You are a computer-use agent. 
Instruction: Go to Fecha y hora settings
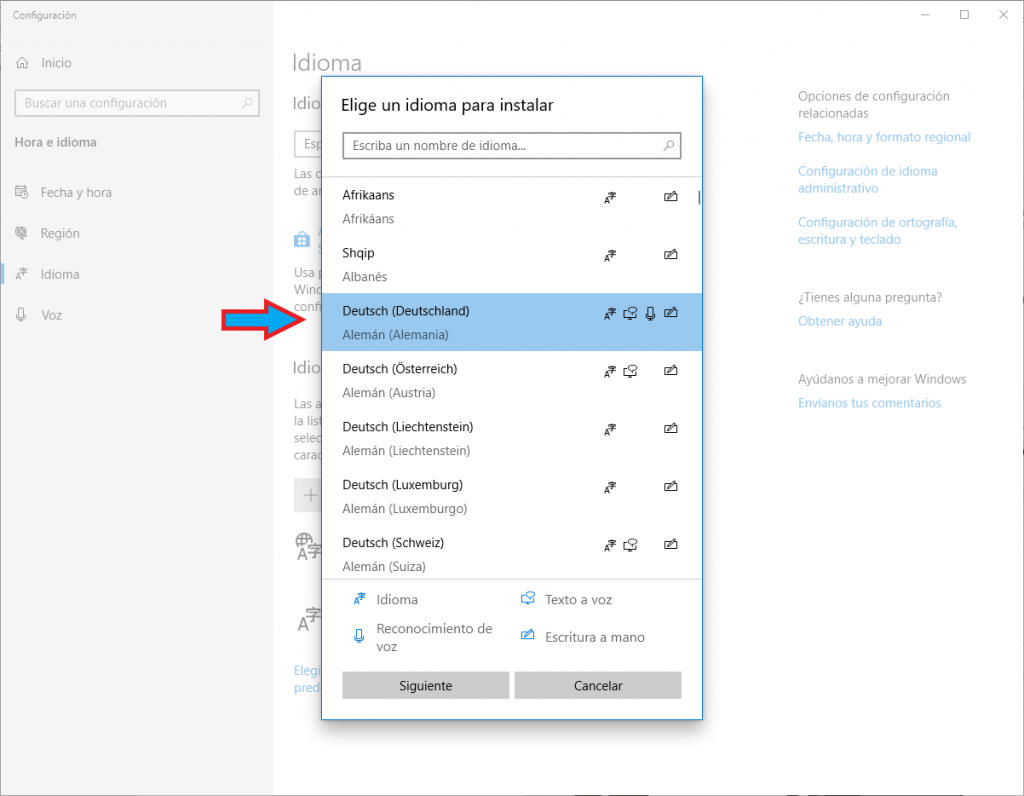point(76,192)
